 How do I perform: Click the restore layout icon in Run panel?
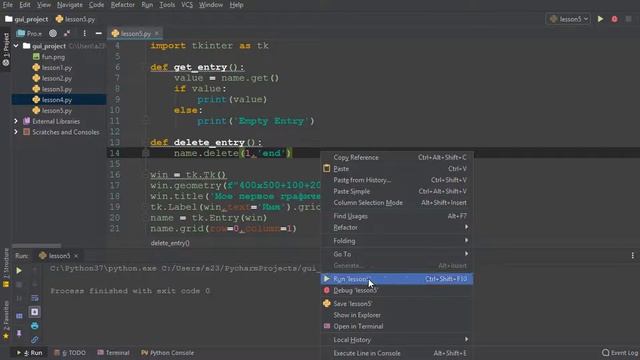tap(19, 316)
